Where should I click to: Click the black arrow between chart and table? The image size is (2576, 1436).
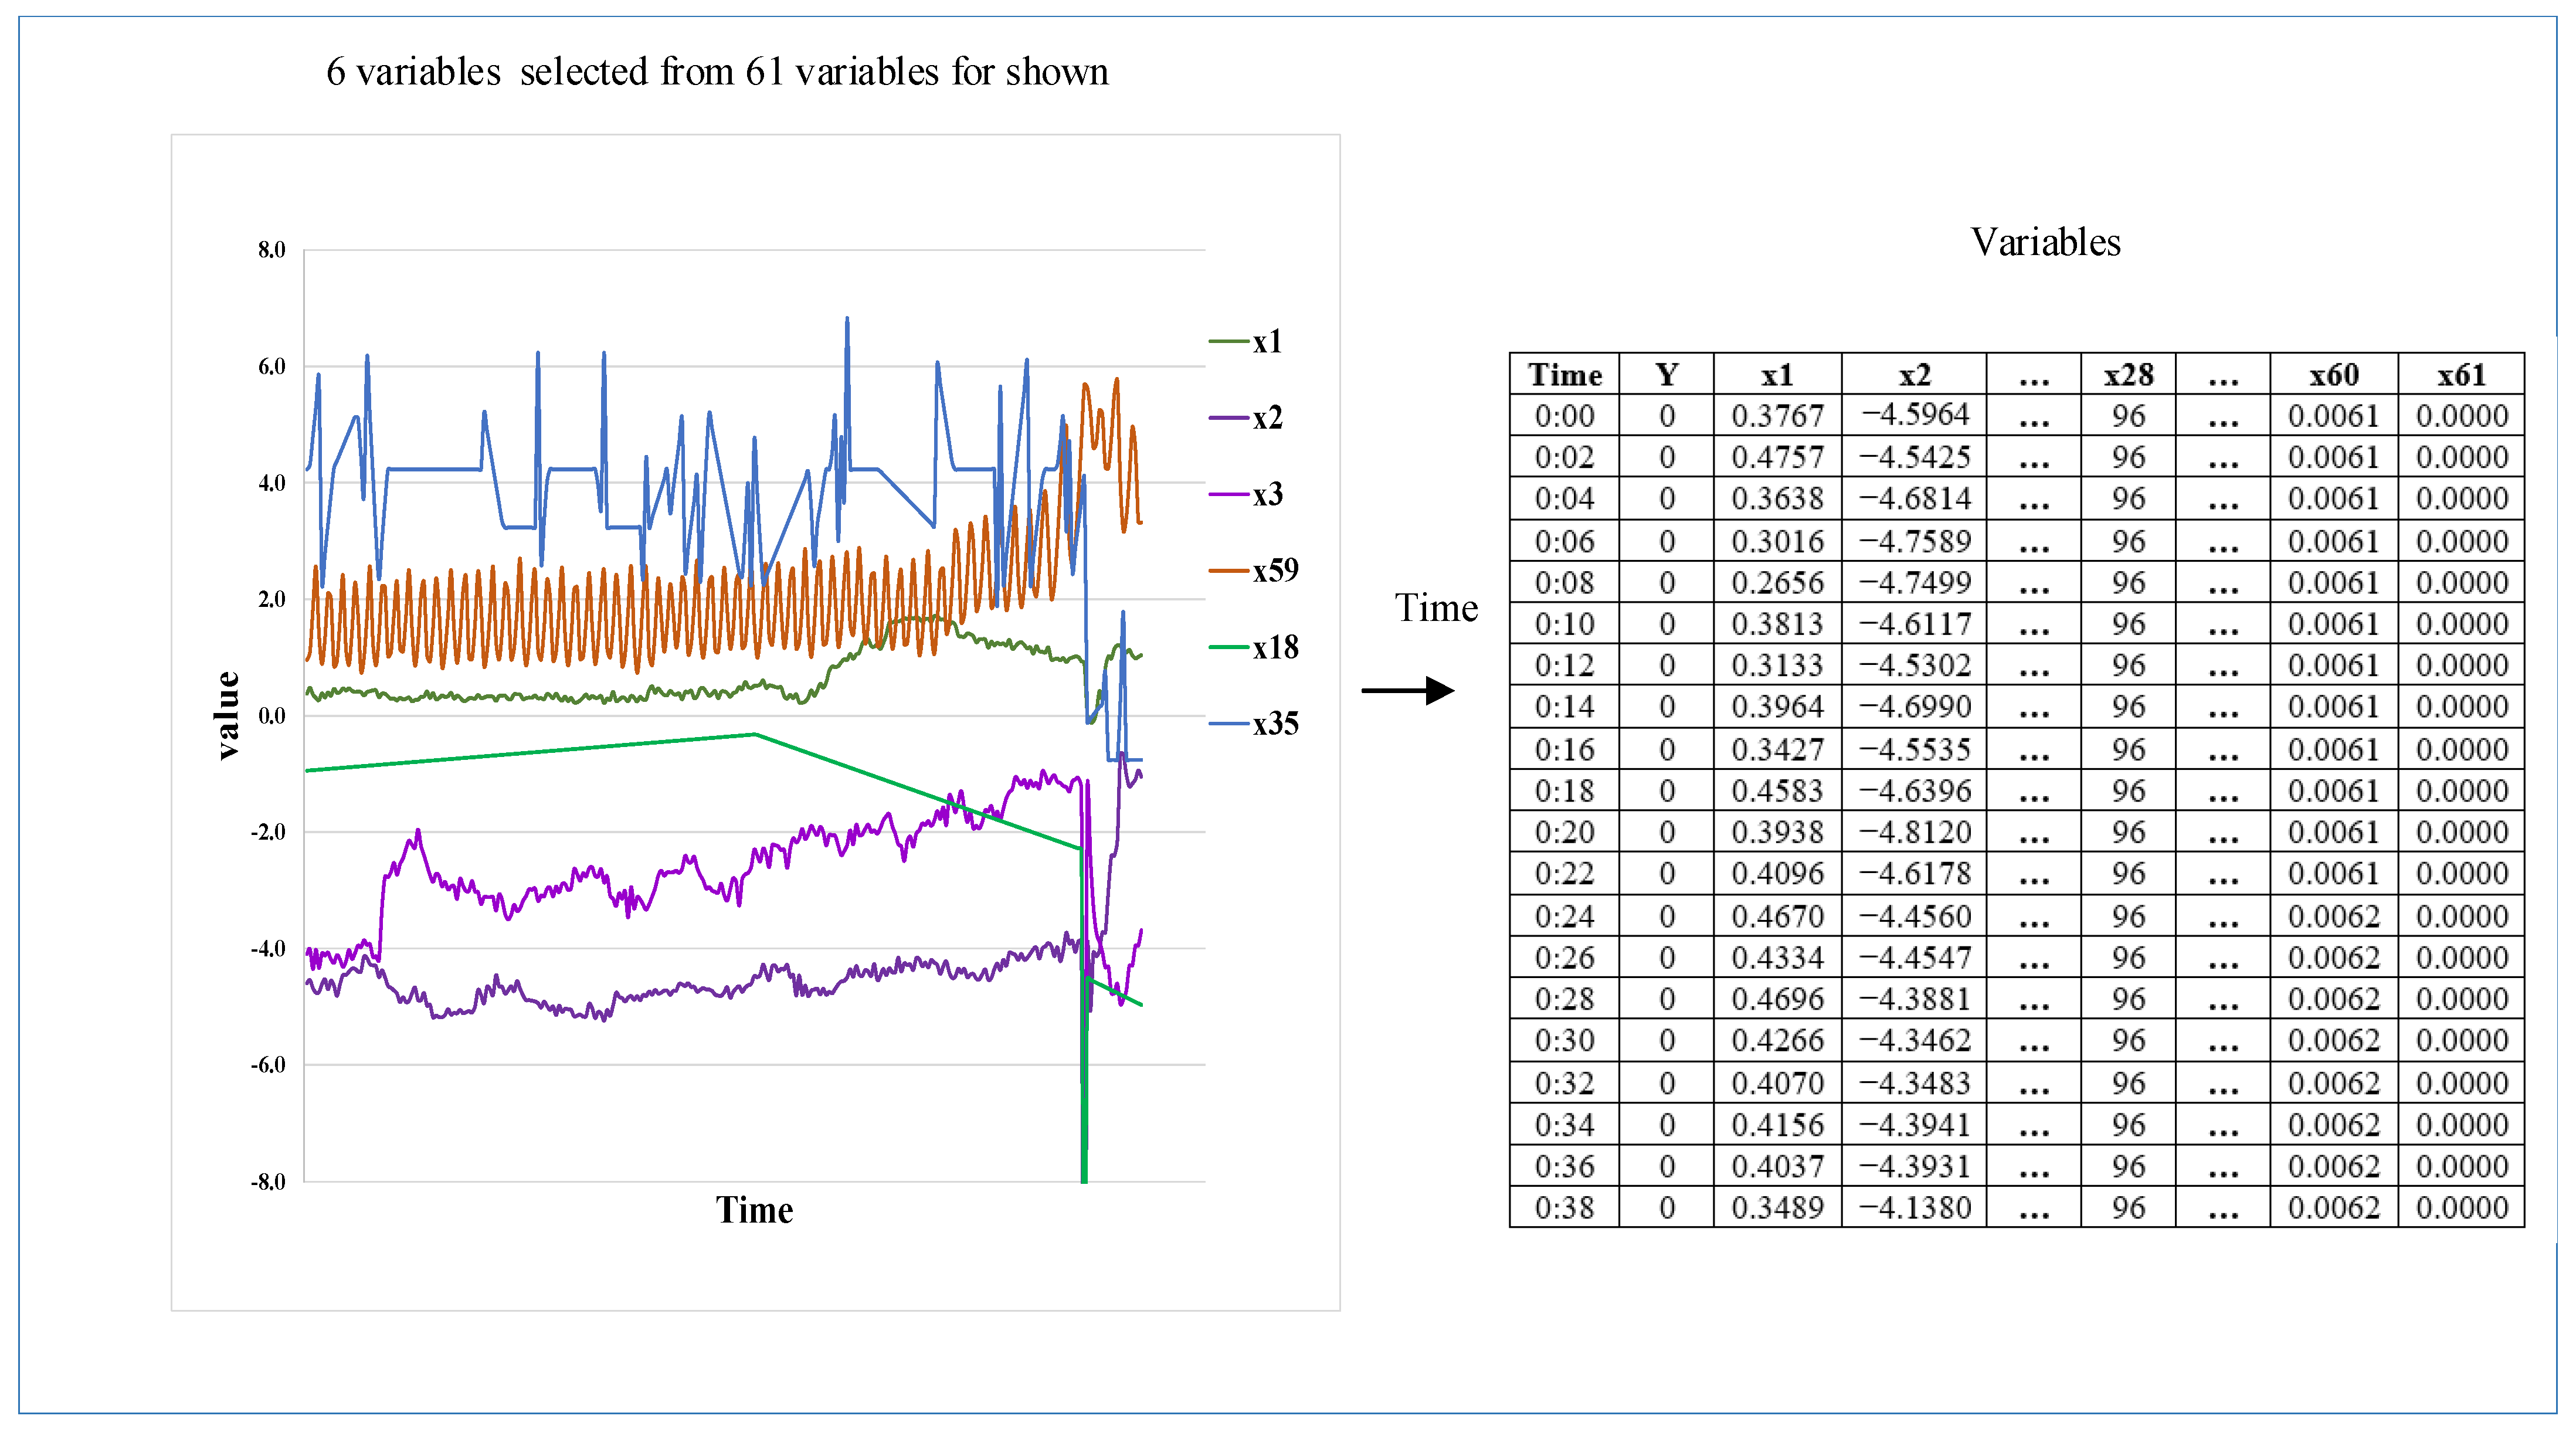(x=1408, y=690)
